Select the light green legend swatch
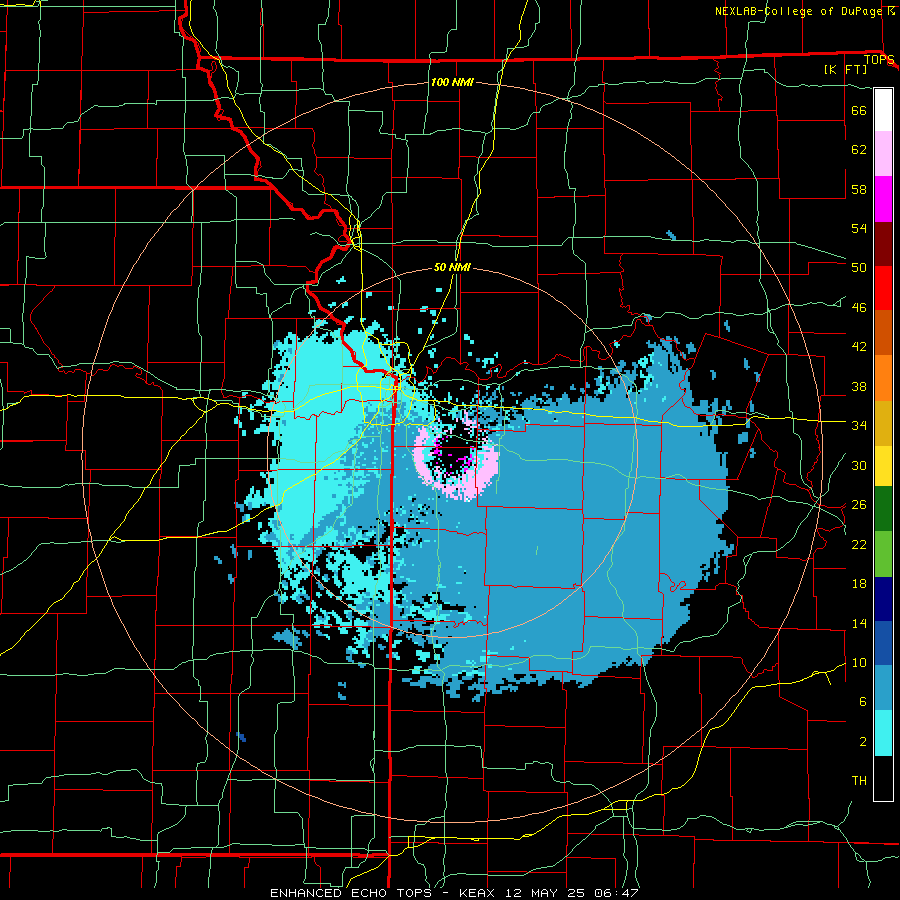The height and width of the screenshot is (900, 900). coord(883,554)
